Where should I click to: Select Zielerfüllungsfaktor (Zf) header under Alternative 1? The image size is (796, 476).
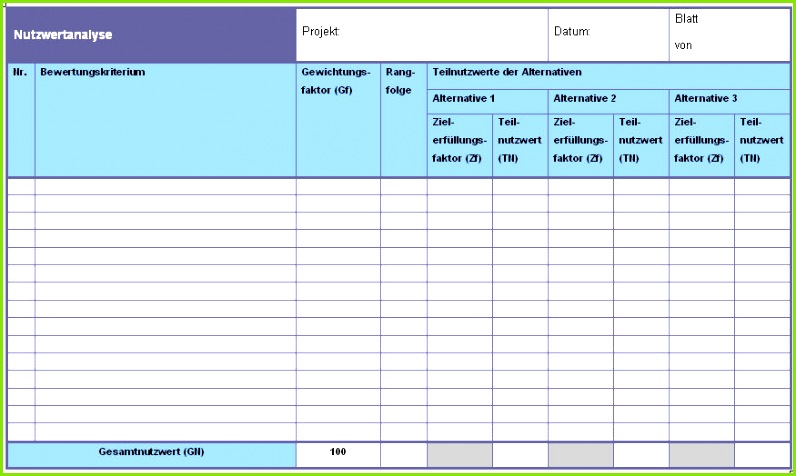pos(459,141)
